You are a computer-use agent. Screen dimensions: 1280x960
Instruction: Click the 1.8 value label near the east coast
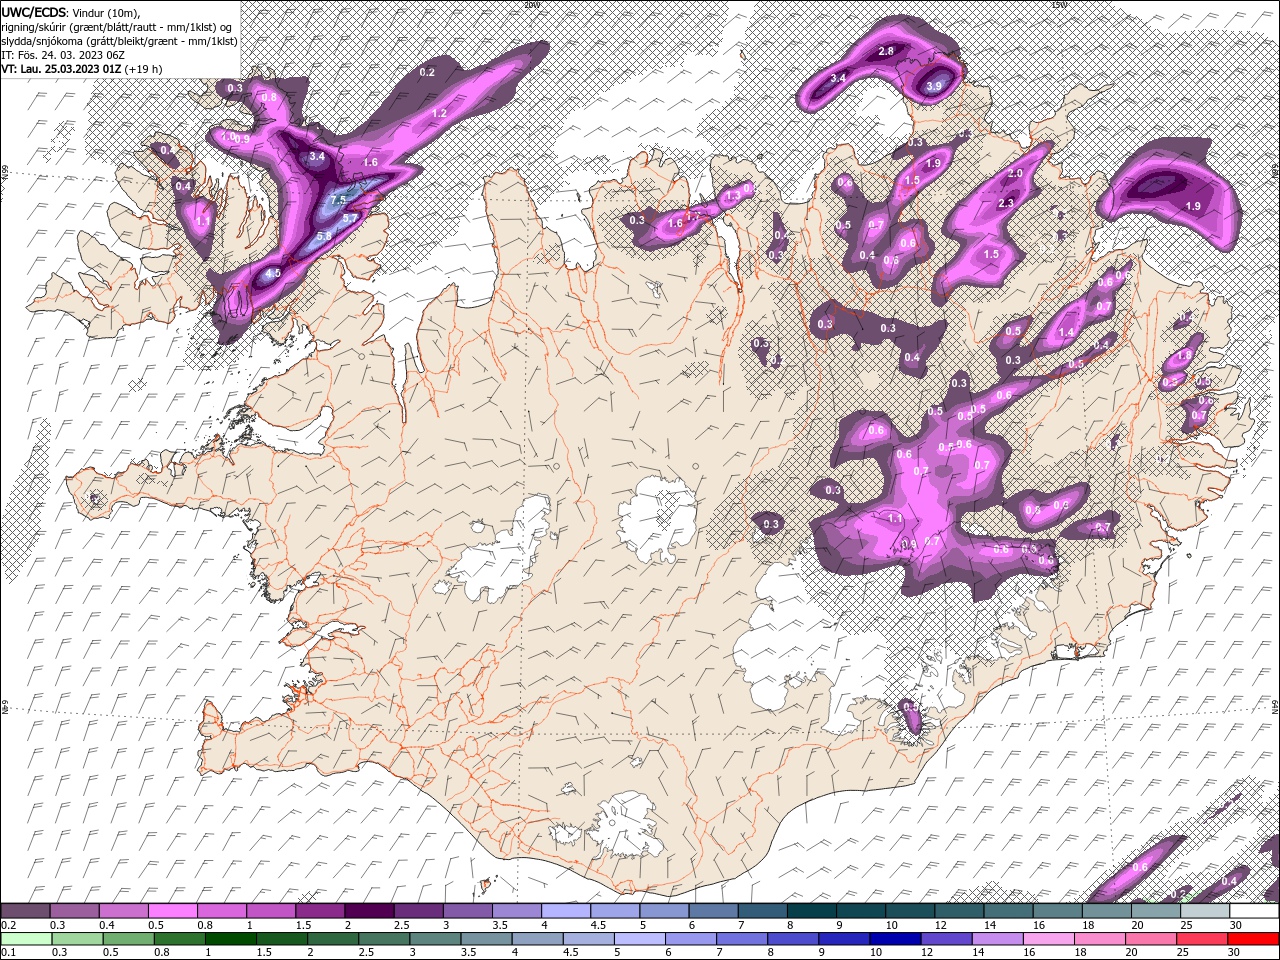(1185, 355)
